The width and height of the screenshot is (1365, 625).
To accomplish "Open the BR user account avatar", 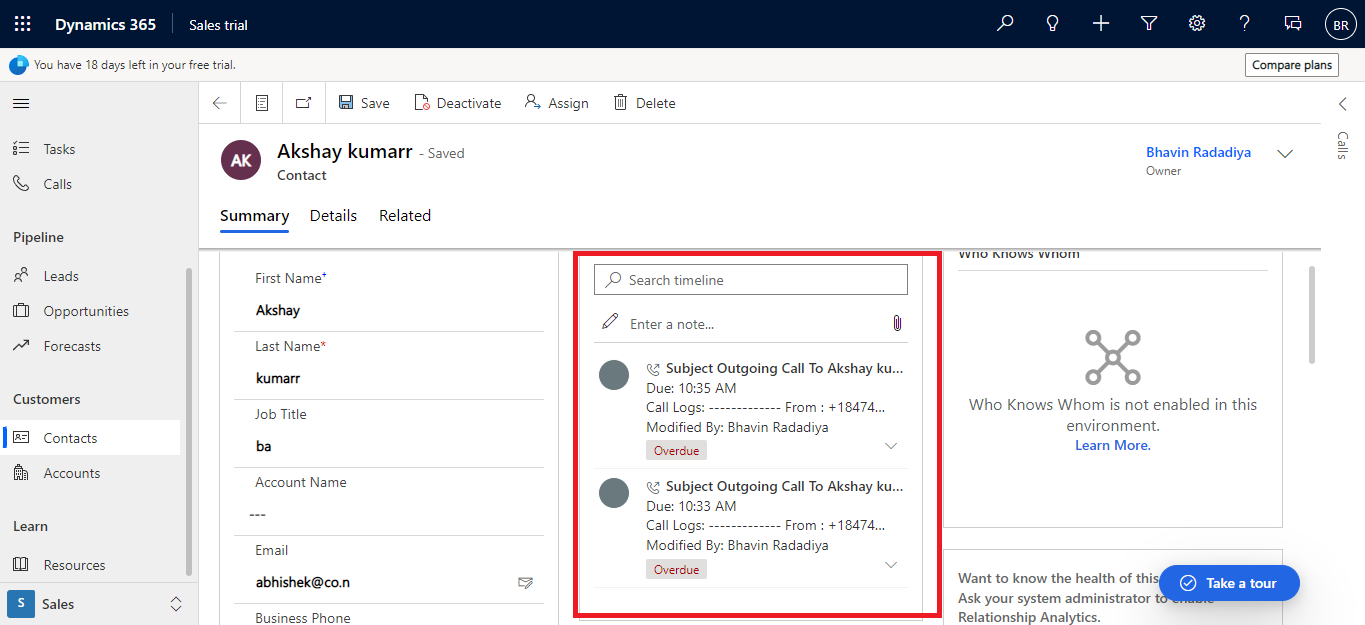I will [1340, 24].
